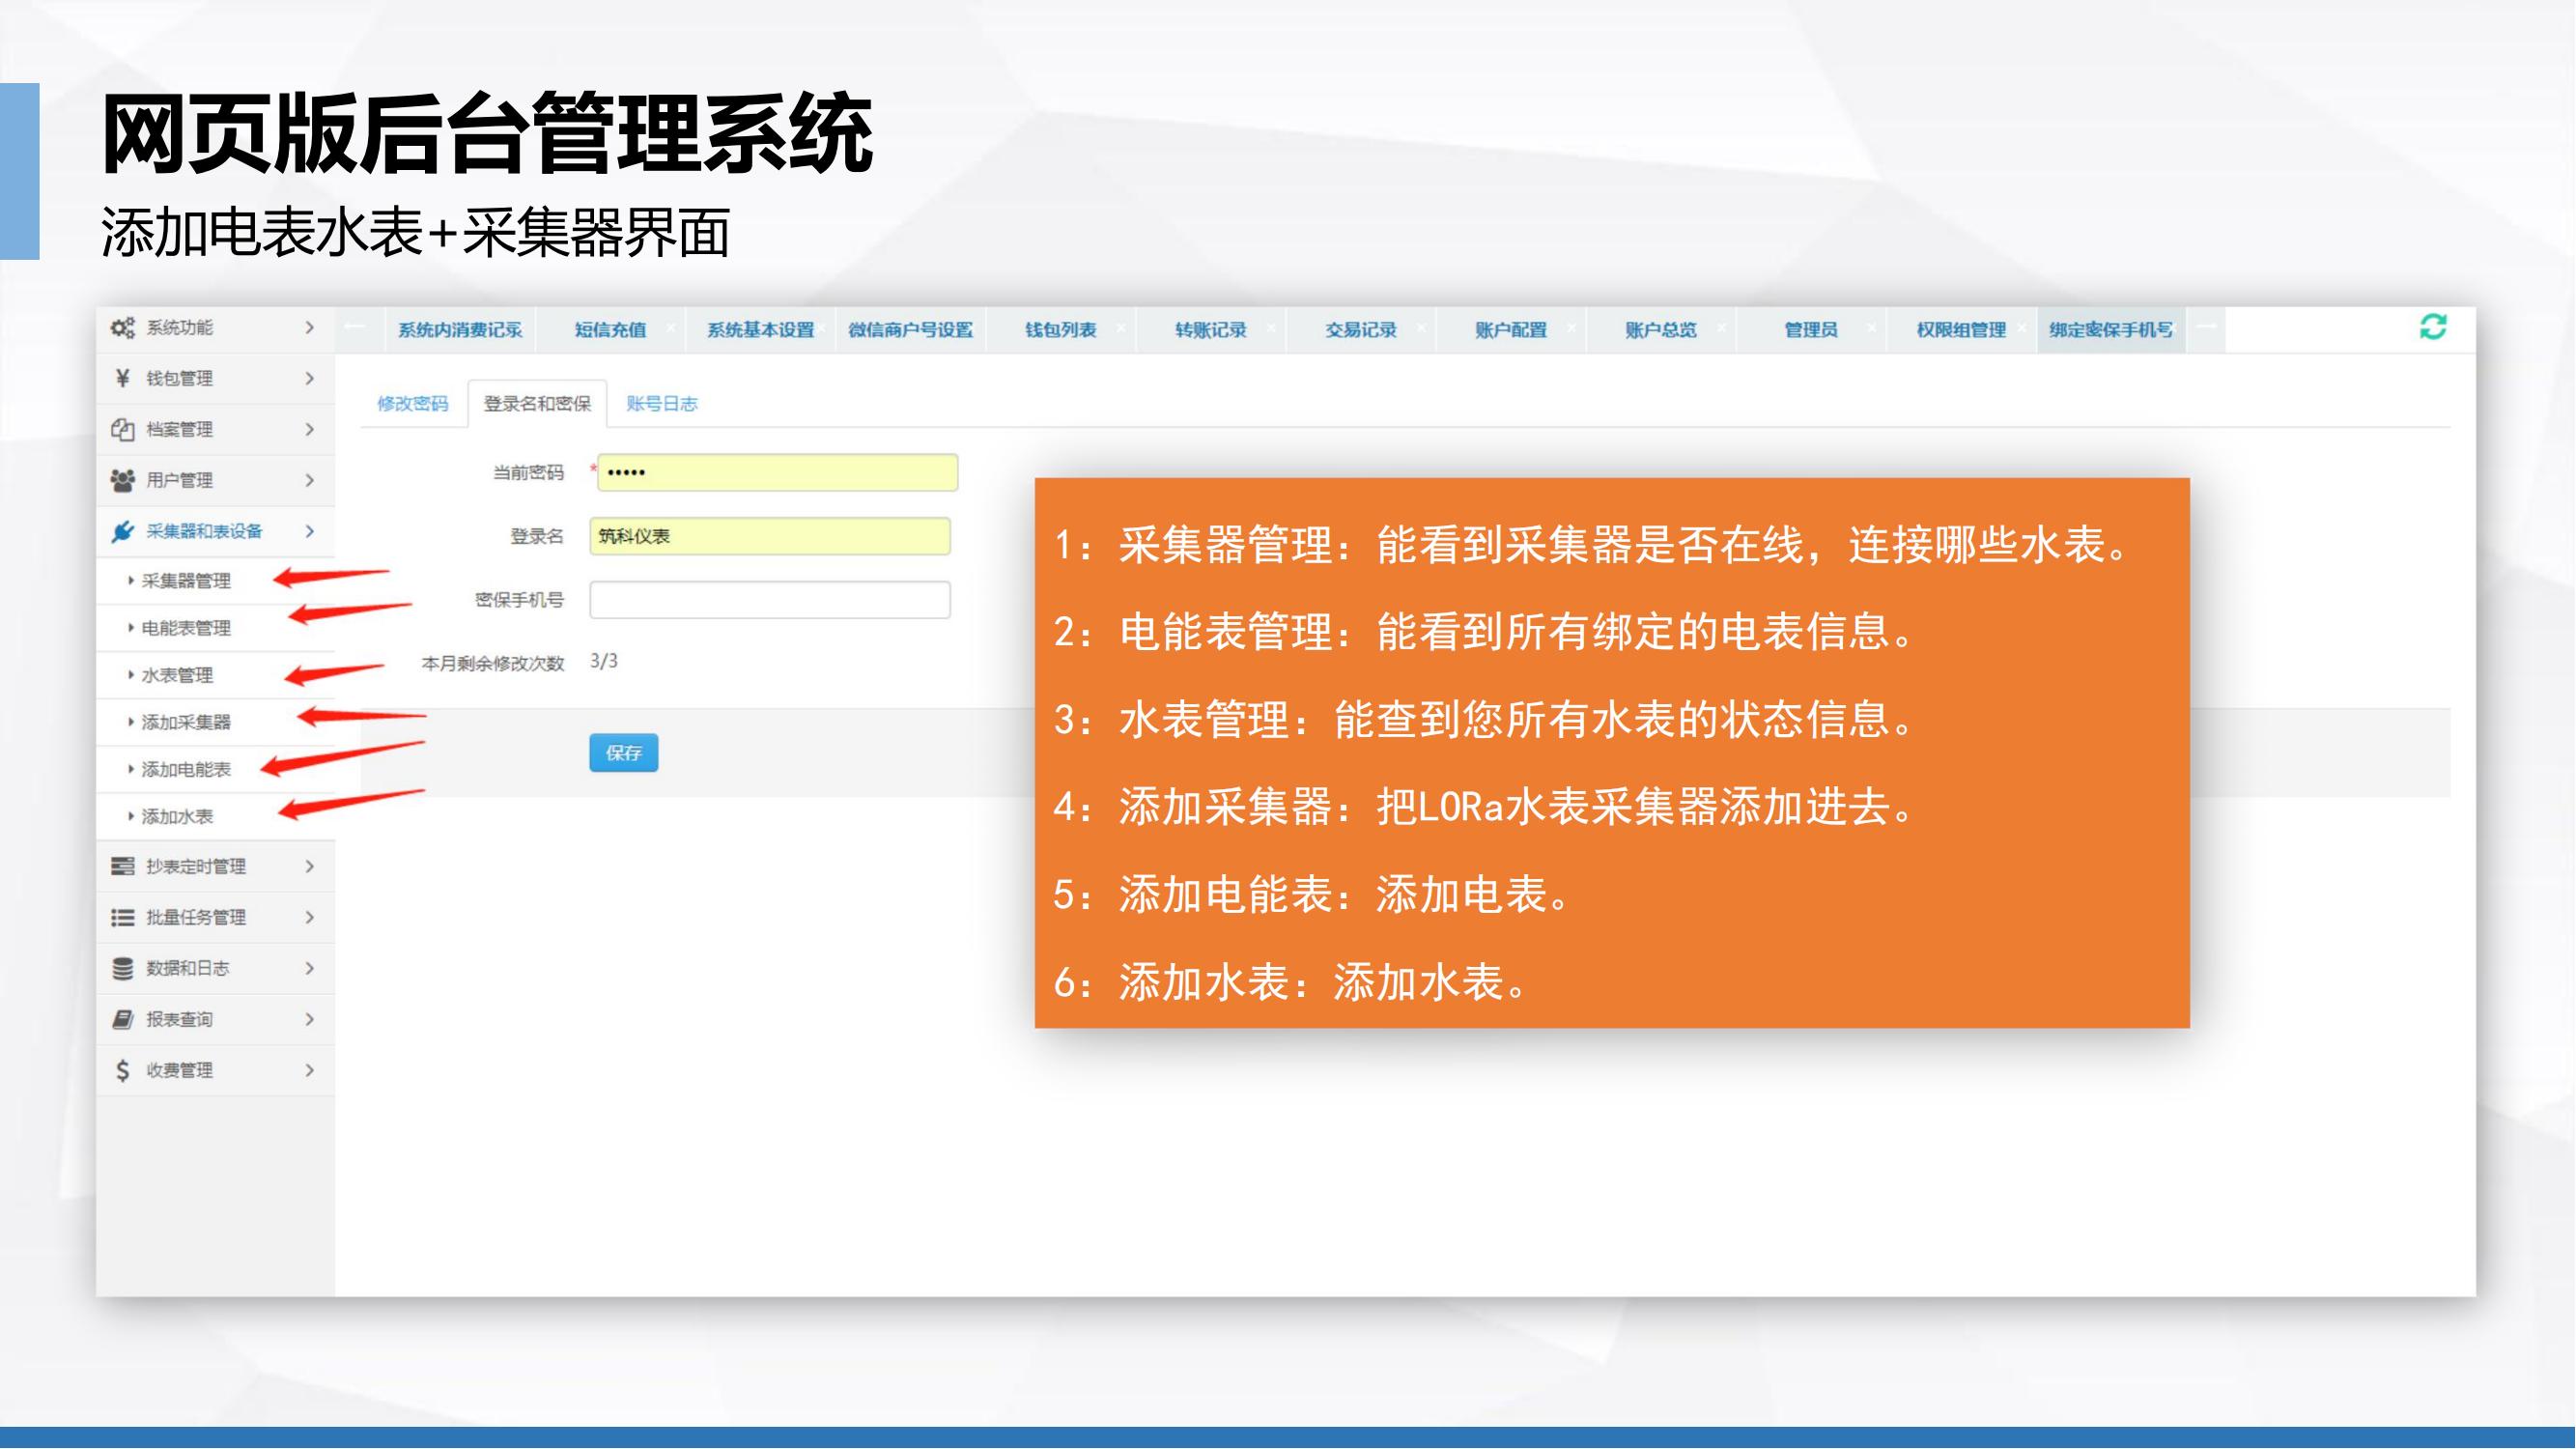Switch to the 交易记录 tab

point(1361,330)
